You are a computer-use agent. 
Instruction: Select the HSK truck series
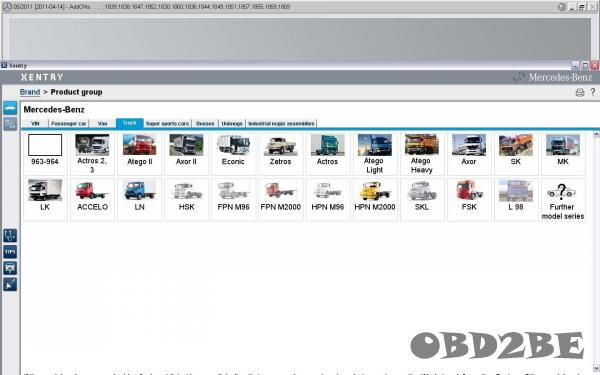(186, 200)
